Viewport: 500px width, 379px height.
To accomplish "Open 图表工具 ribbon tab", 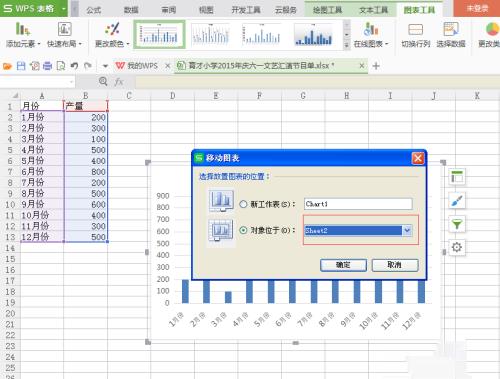I will tap(419, 10).
